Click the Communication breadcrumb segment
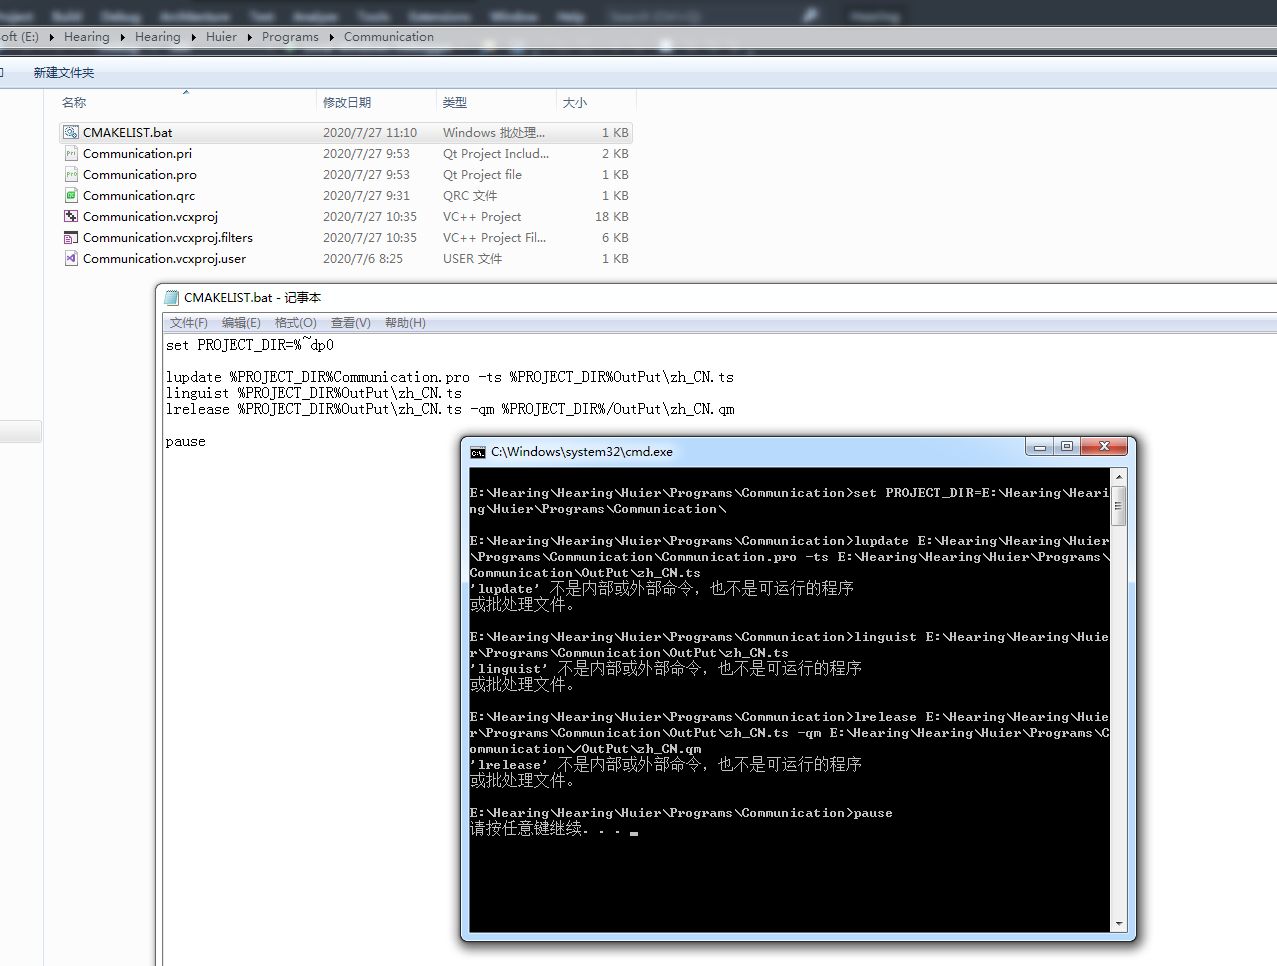This screenshot has height=966, width=1277. click(x=389, y=37)
